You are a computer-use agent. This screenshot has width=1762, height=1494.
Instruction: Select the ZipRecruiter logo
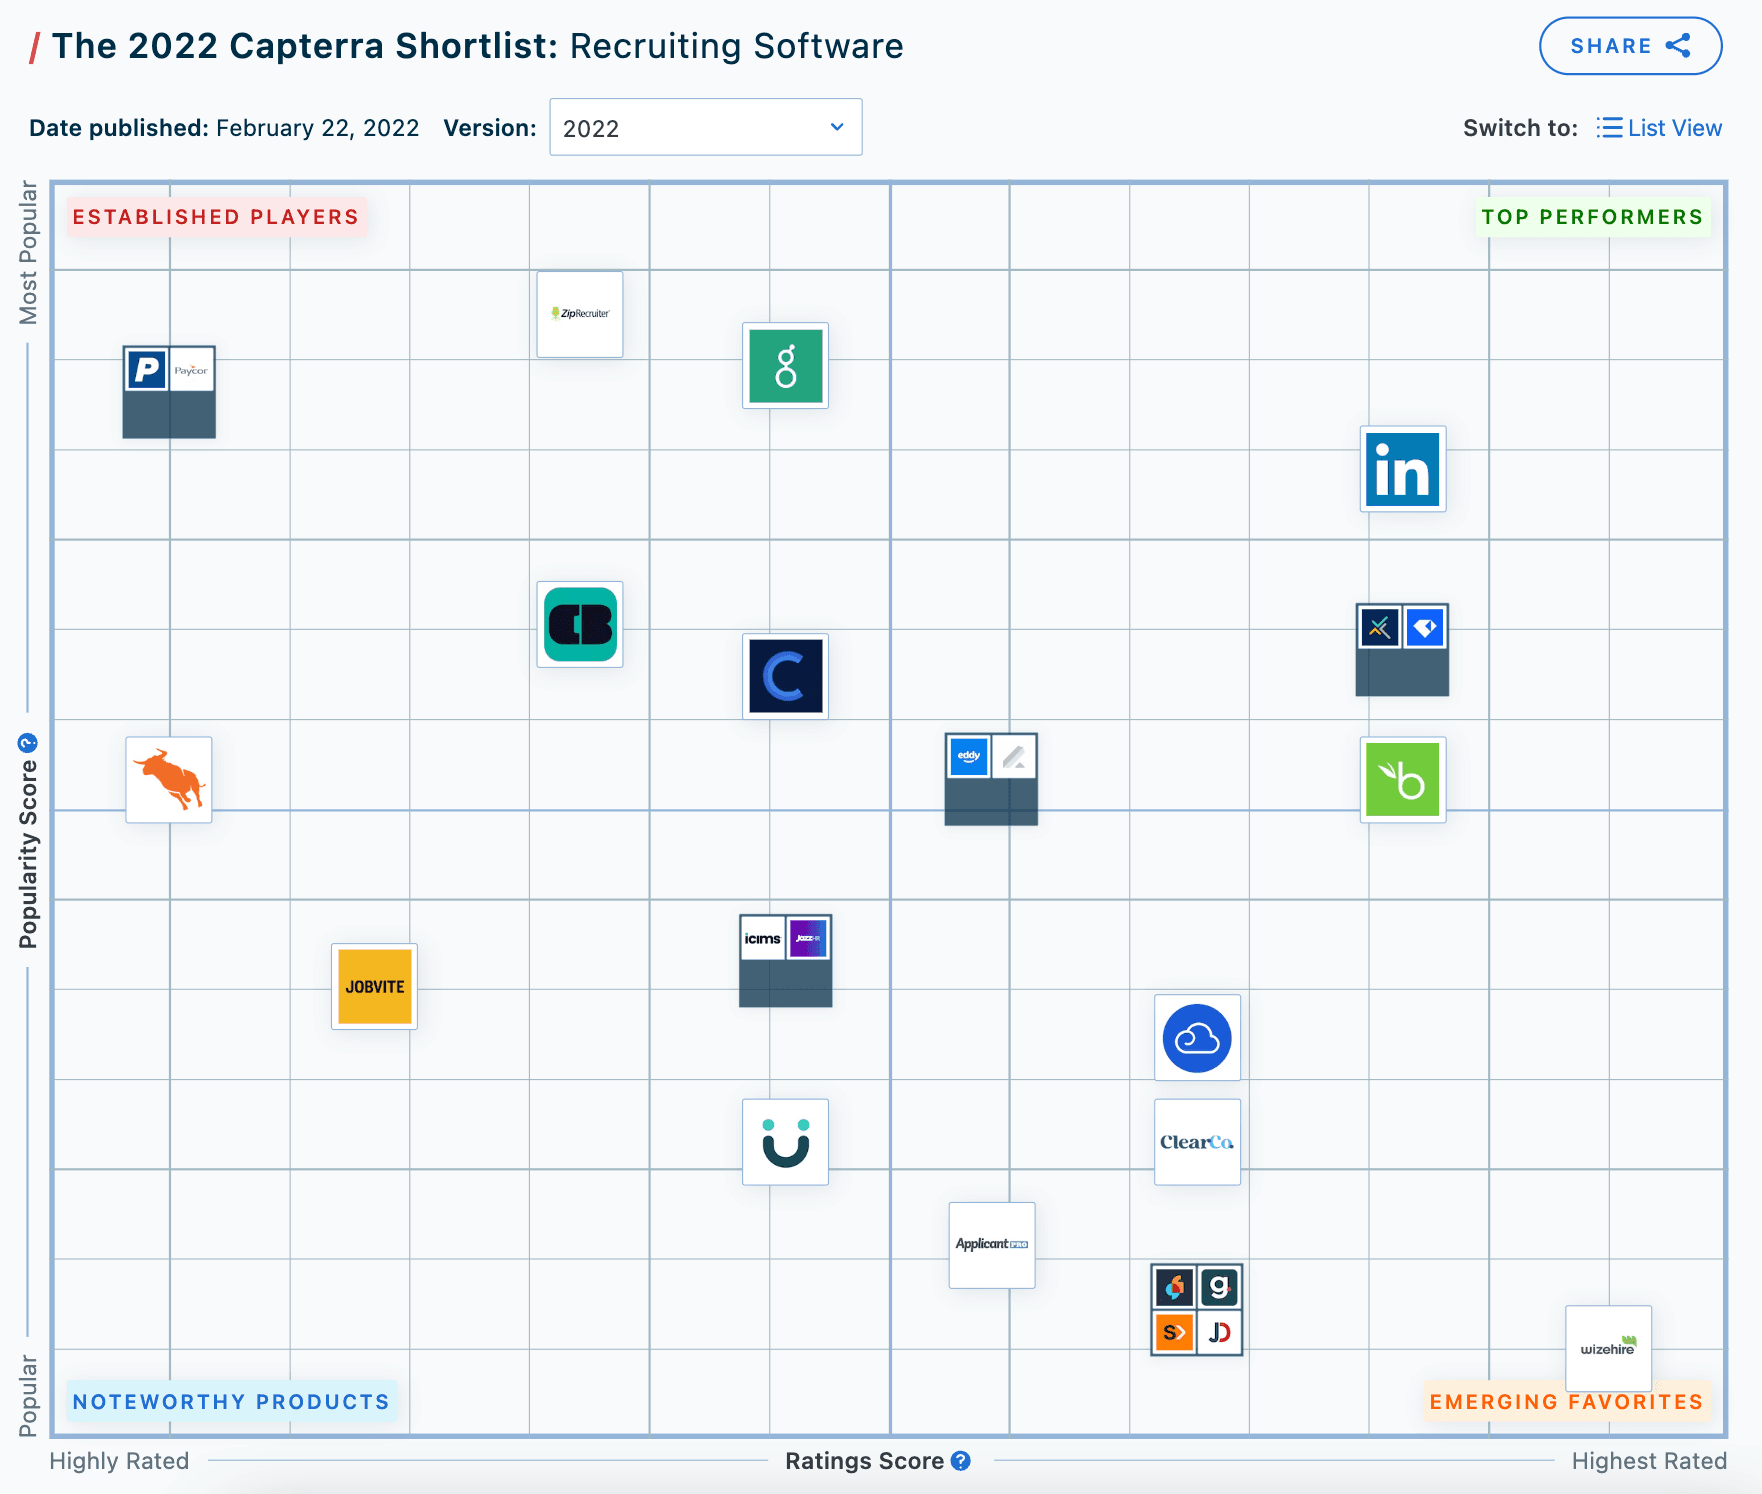579,313
